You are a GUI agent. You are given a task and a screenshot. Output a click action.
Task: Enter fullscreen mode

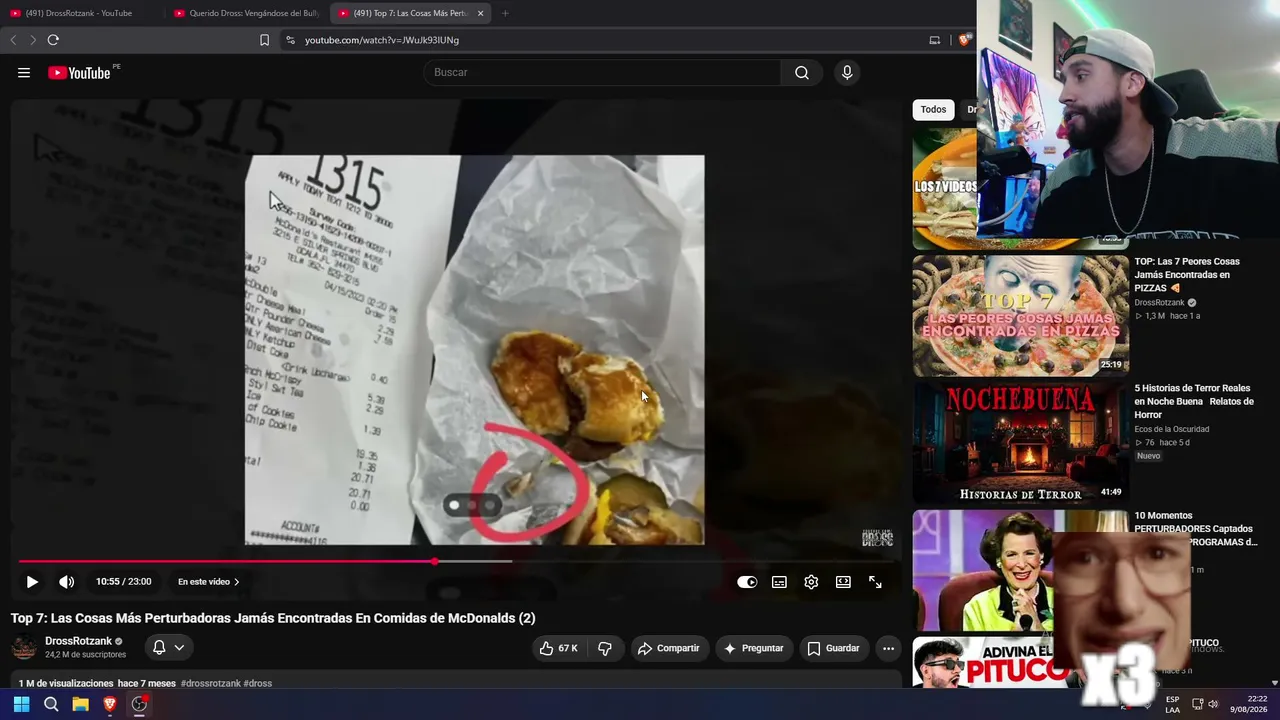tap(875, 582)
